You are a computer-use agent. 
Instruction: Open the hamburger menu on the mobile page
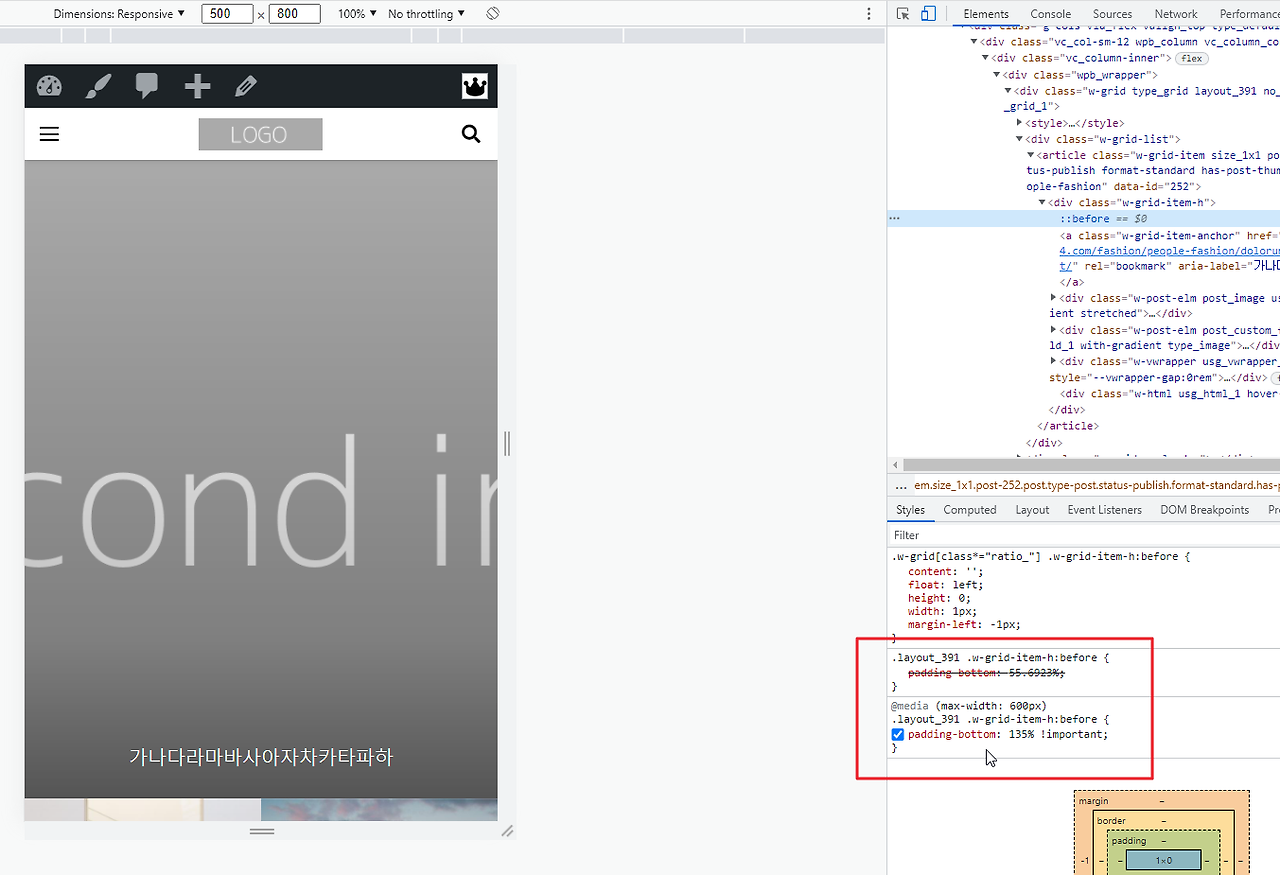pyautogui.click(x=49, y=134)
